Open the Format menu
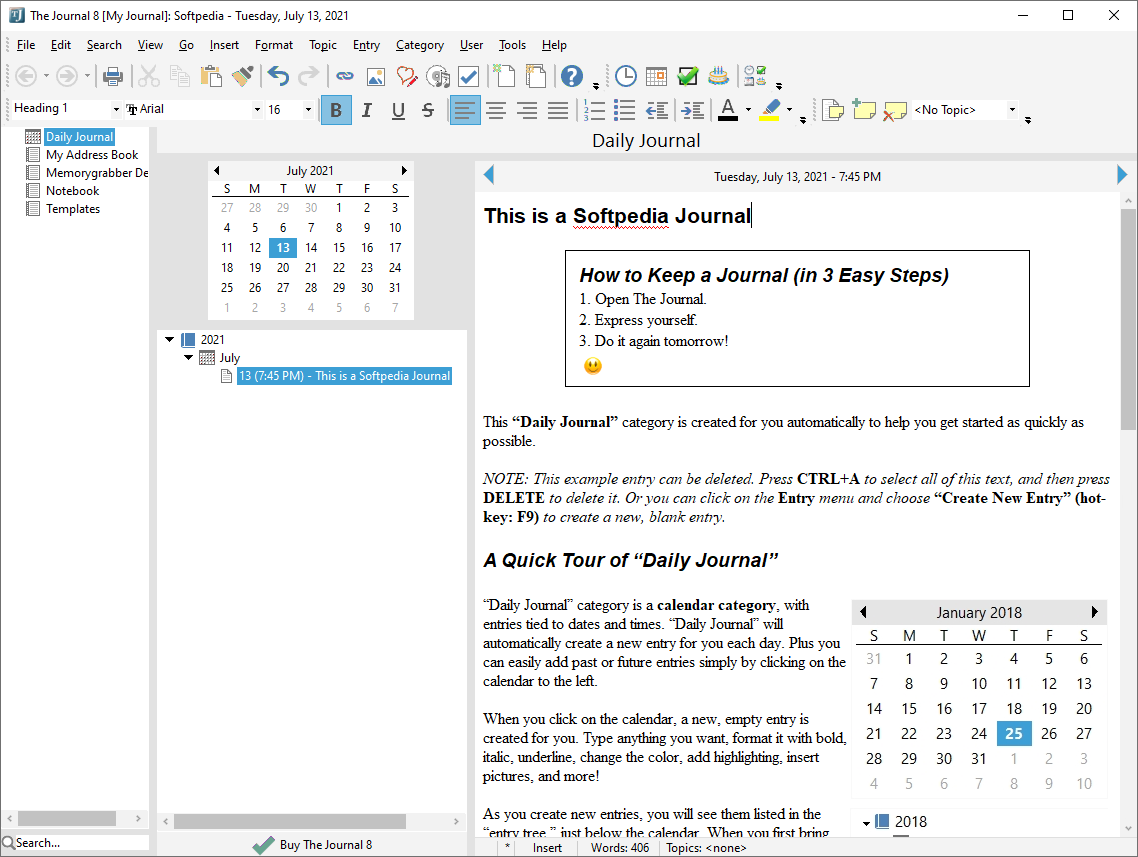 pyautogui.click(x=274, y=45)
